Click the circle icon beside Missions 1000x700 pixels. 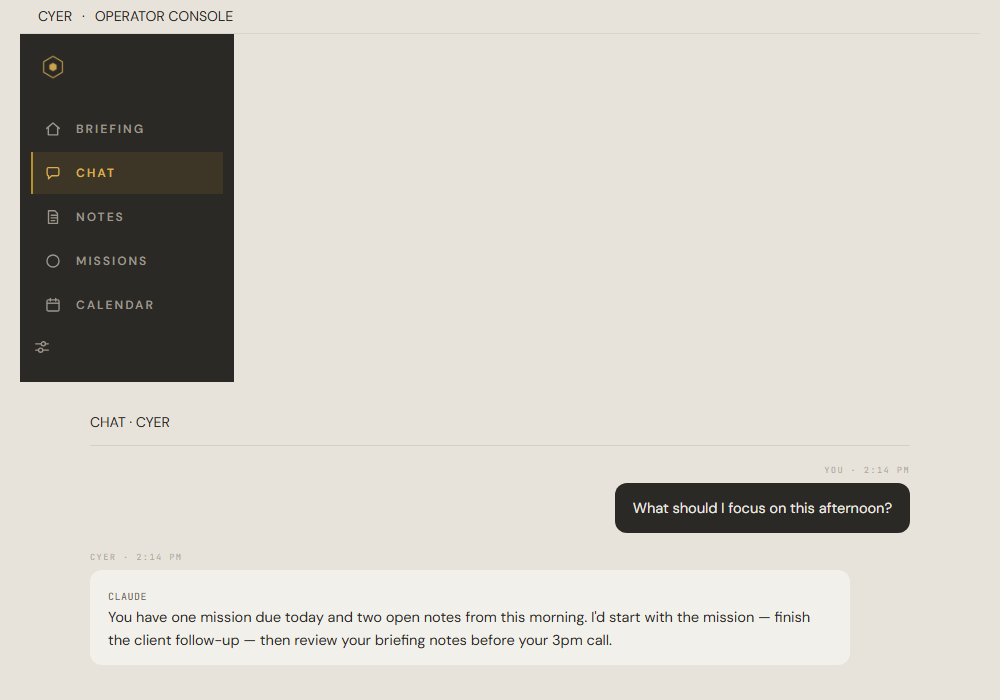(53, 261)
